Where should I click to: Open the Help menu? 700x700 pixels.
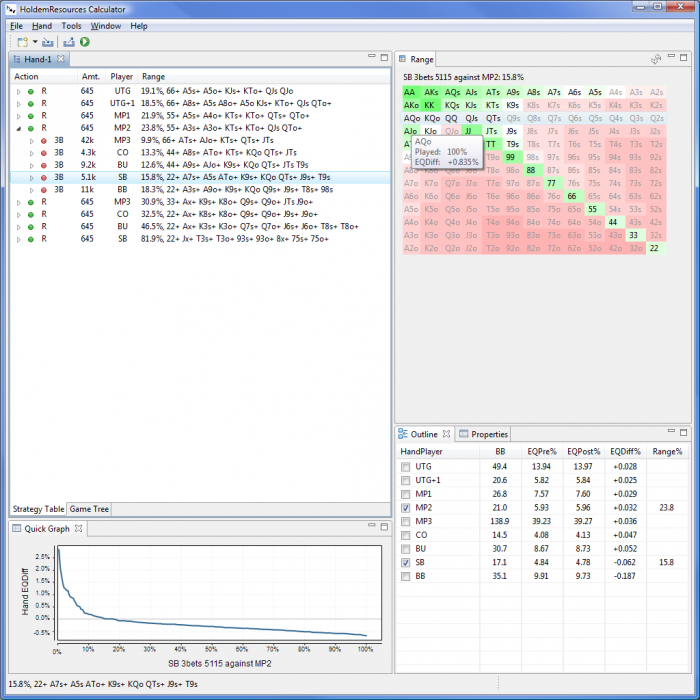[x=139, y=26]
